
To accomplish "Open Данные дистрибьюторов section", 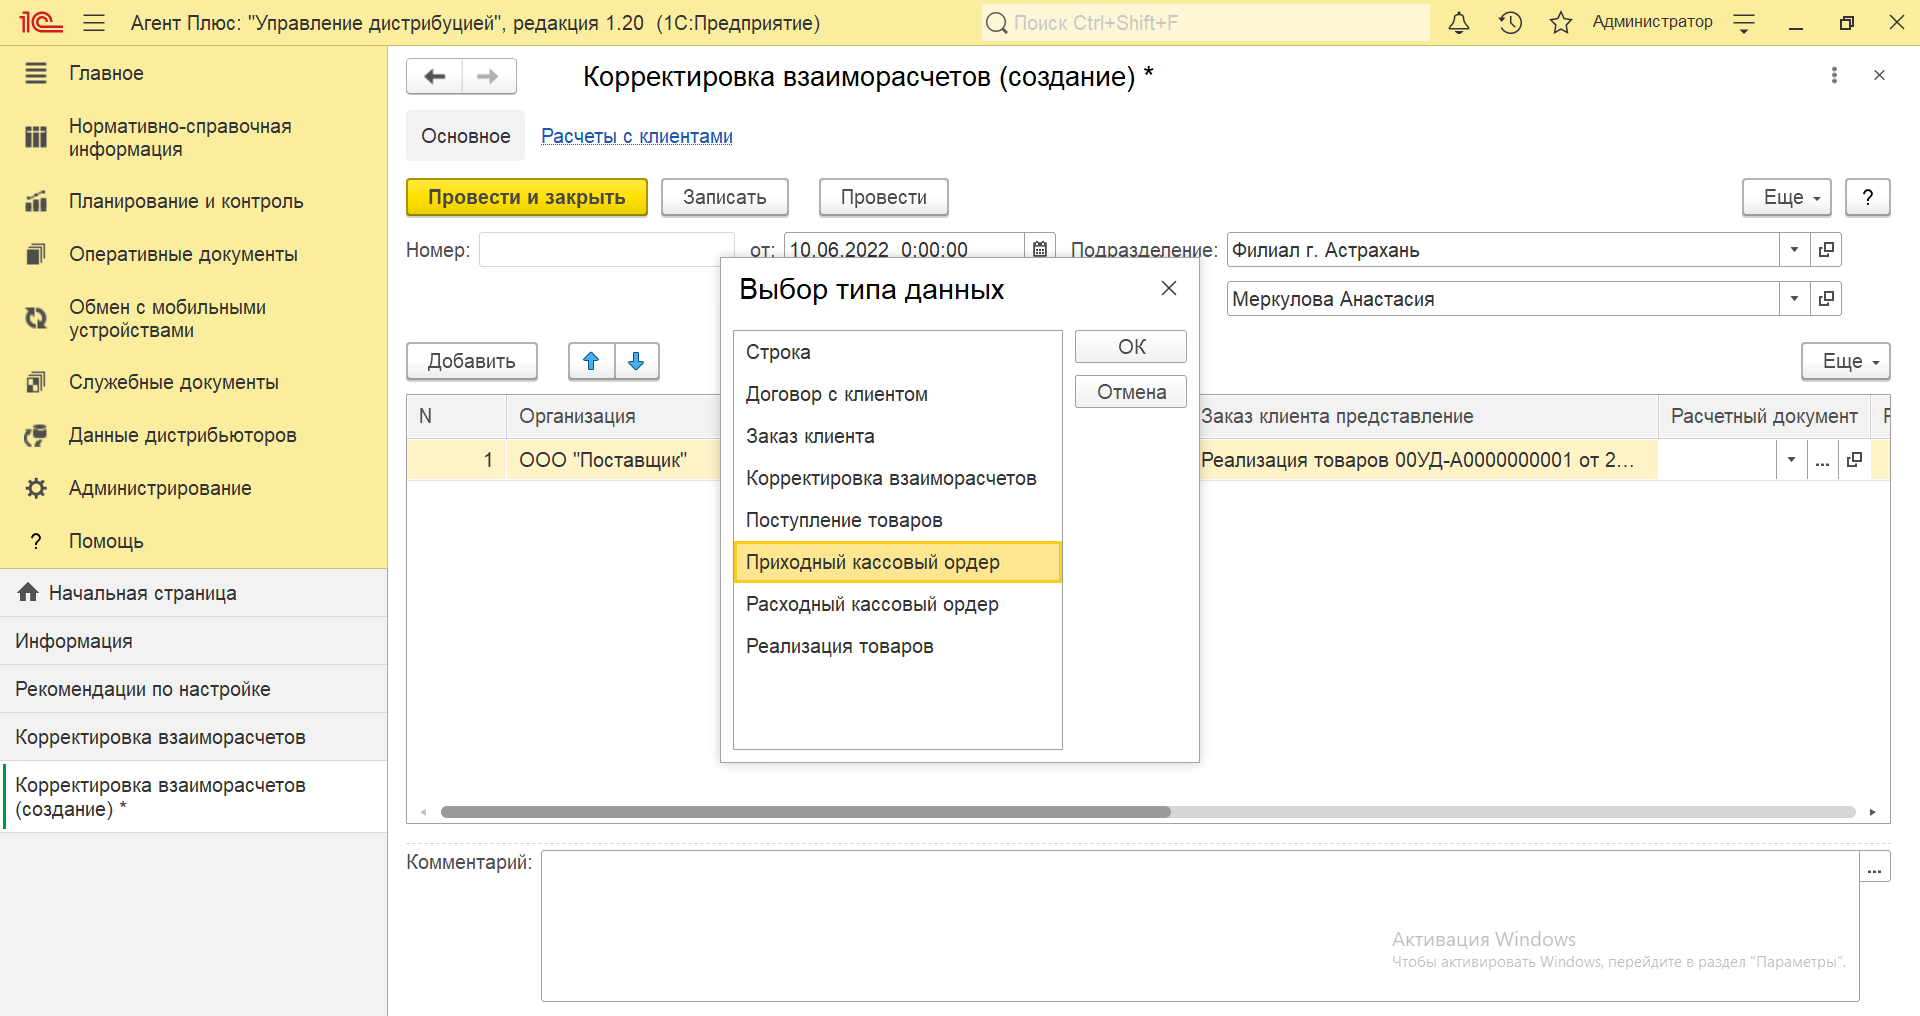I will pyautogui.click(x=194, y=435).
